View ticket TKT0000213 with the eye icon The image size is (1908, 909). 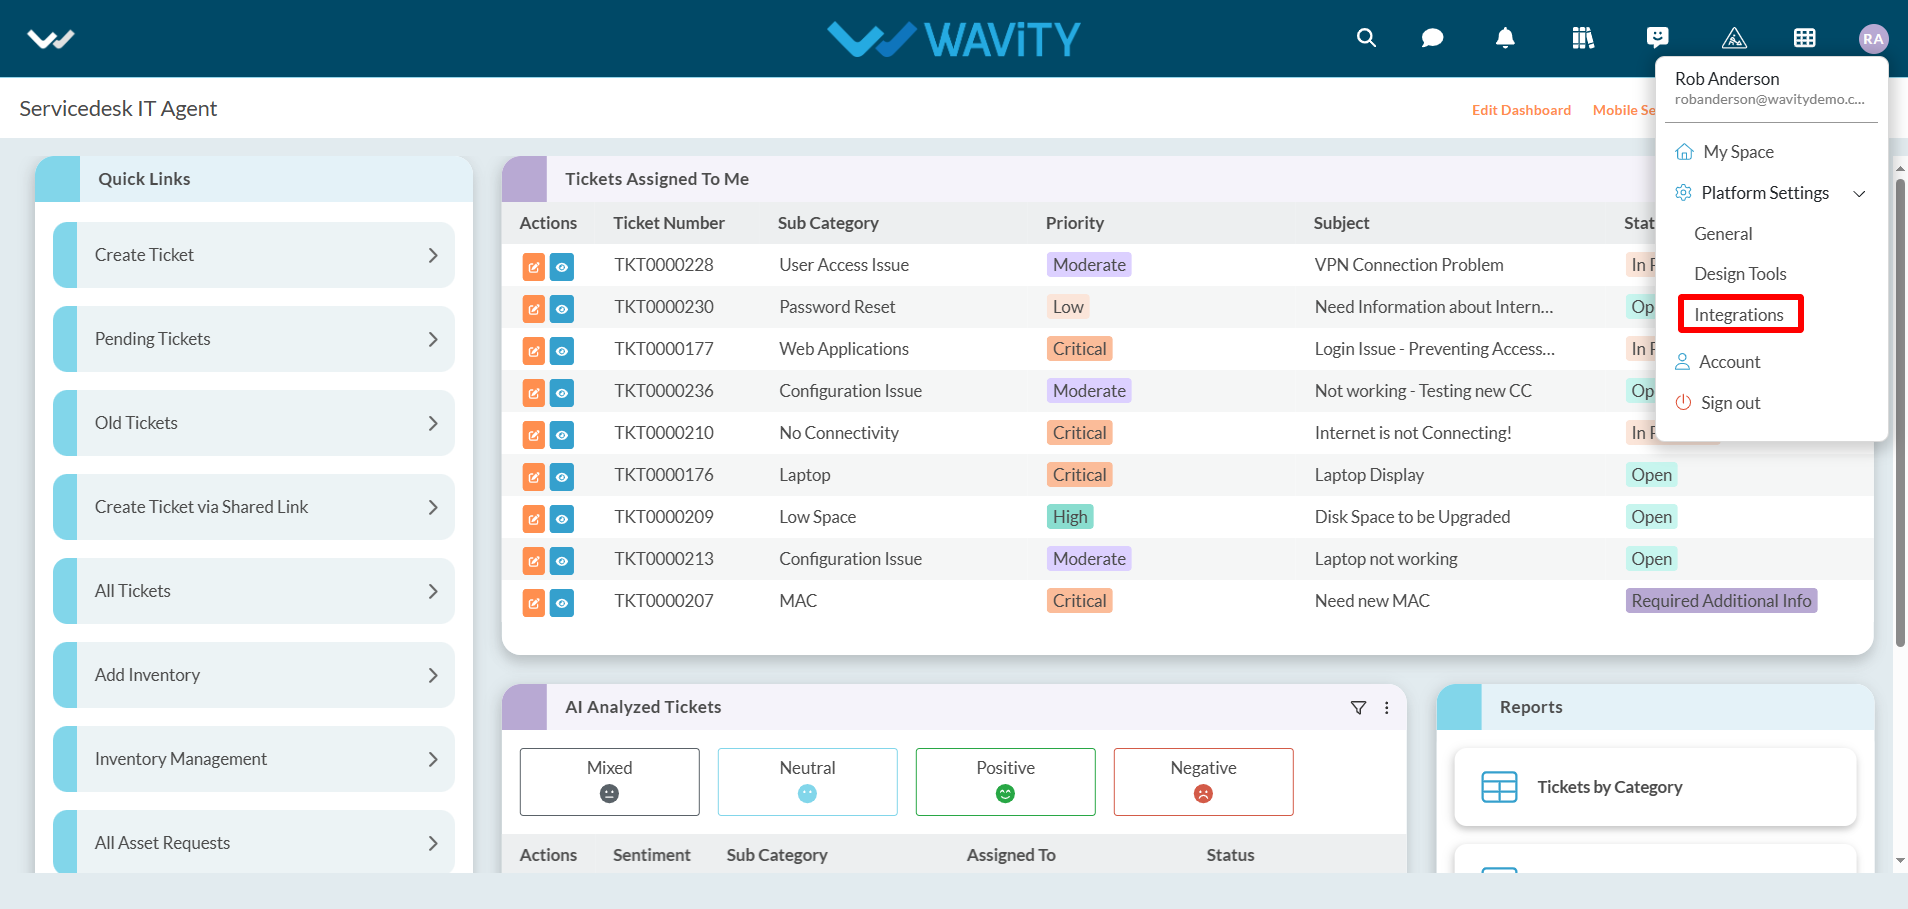click(x=562, y=561)
